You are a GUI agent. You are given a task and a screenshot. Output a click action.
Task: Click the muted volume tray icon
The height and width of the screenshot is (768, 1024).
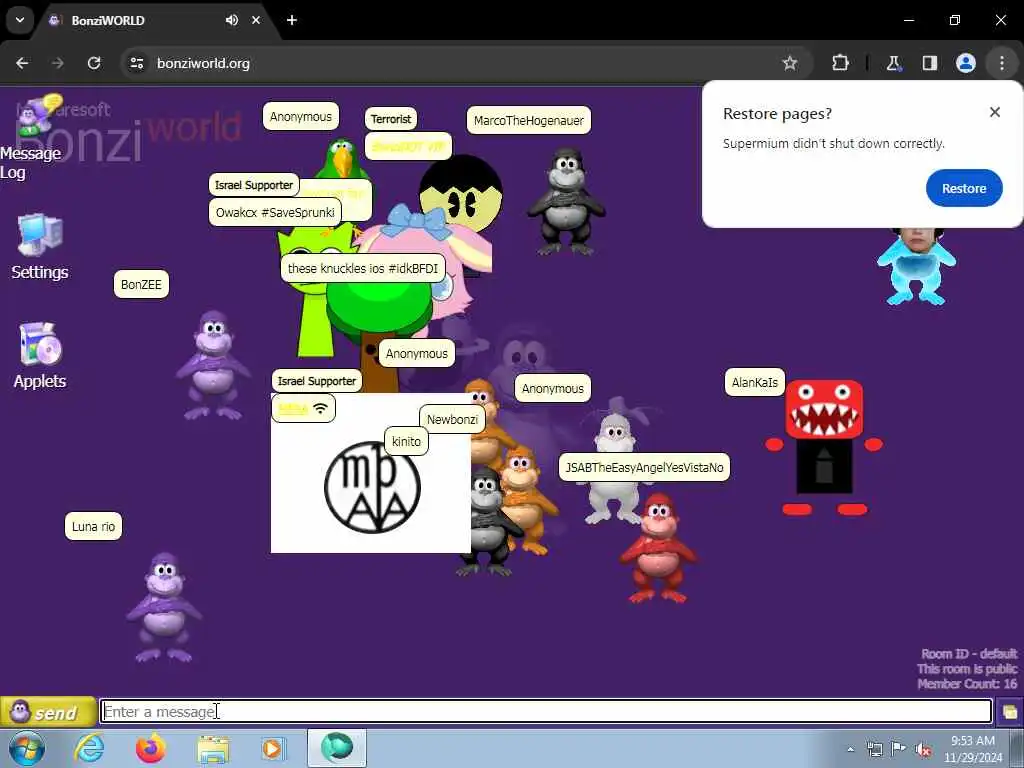point(923,749)
